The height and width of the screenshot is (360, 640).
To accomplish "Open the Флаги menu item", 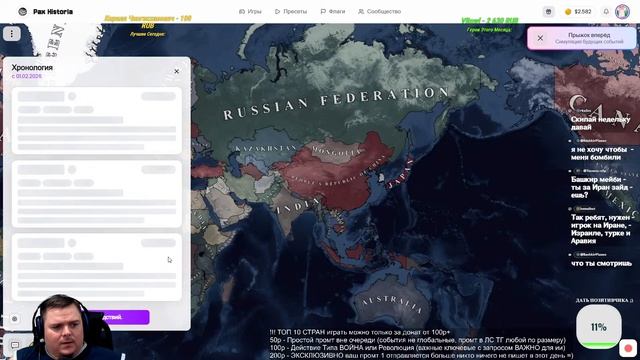I will click(333, 11).
